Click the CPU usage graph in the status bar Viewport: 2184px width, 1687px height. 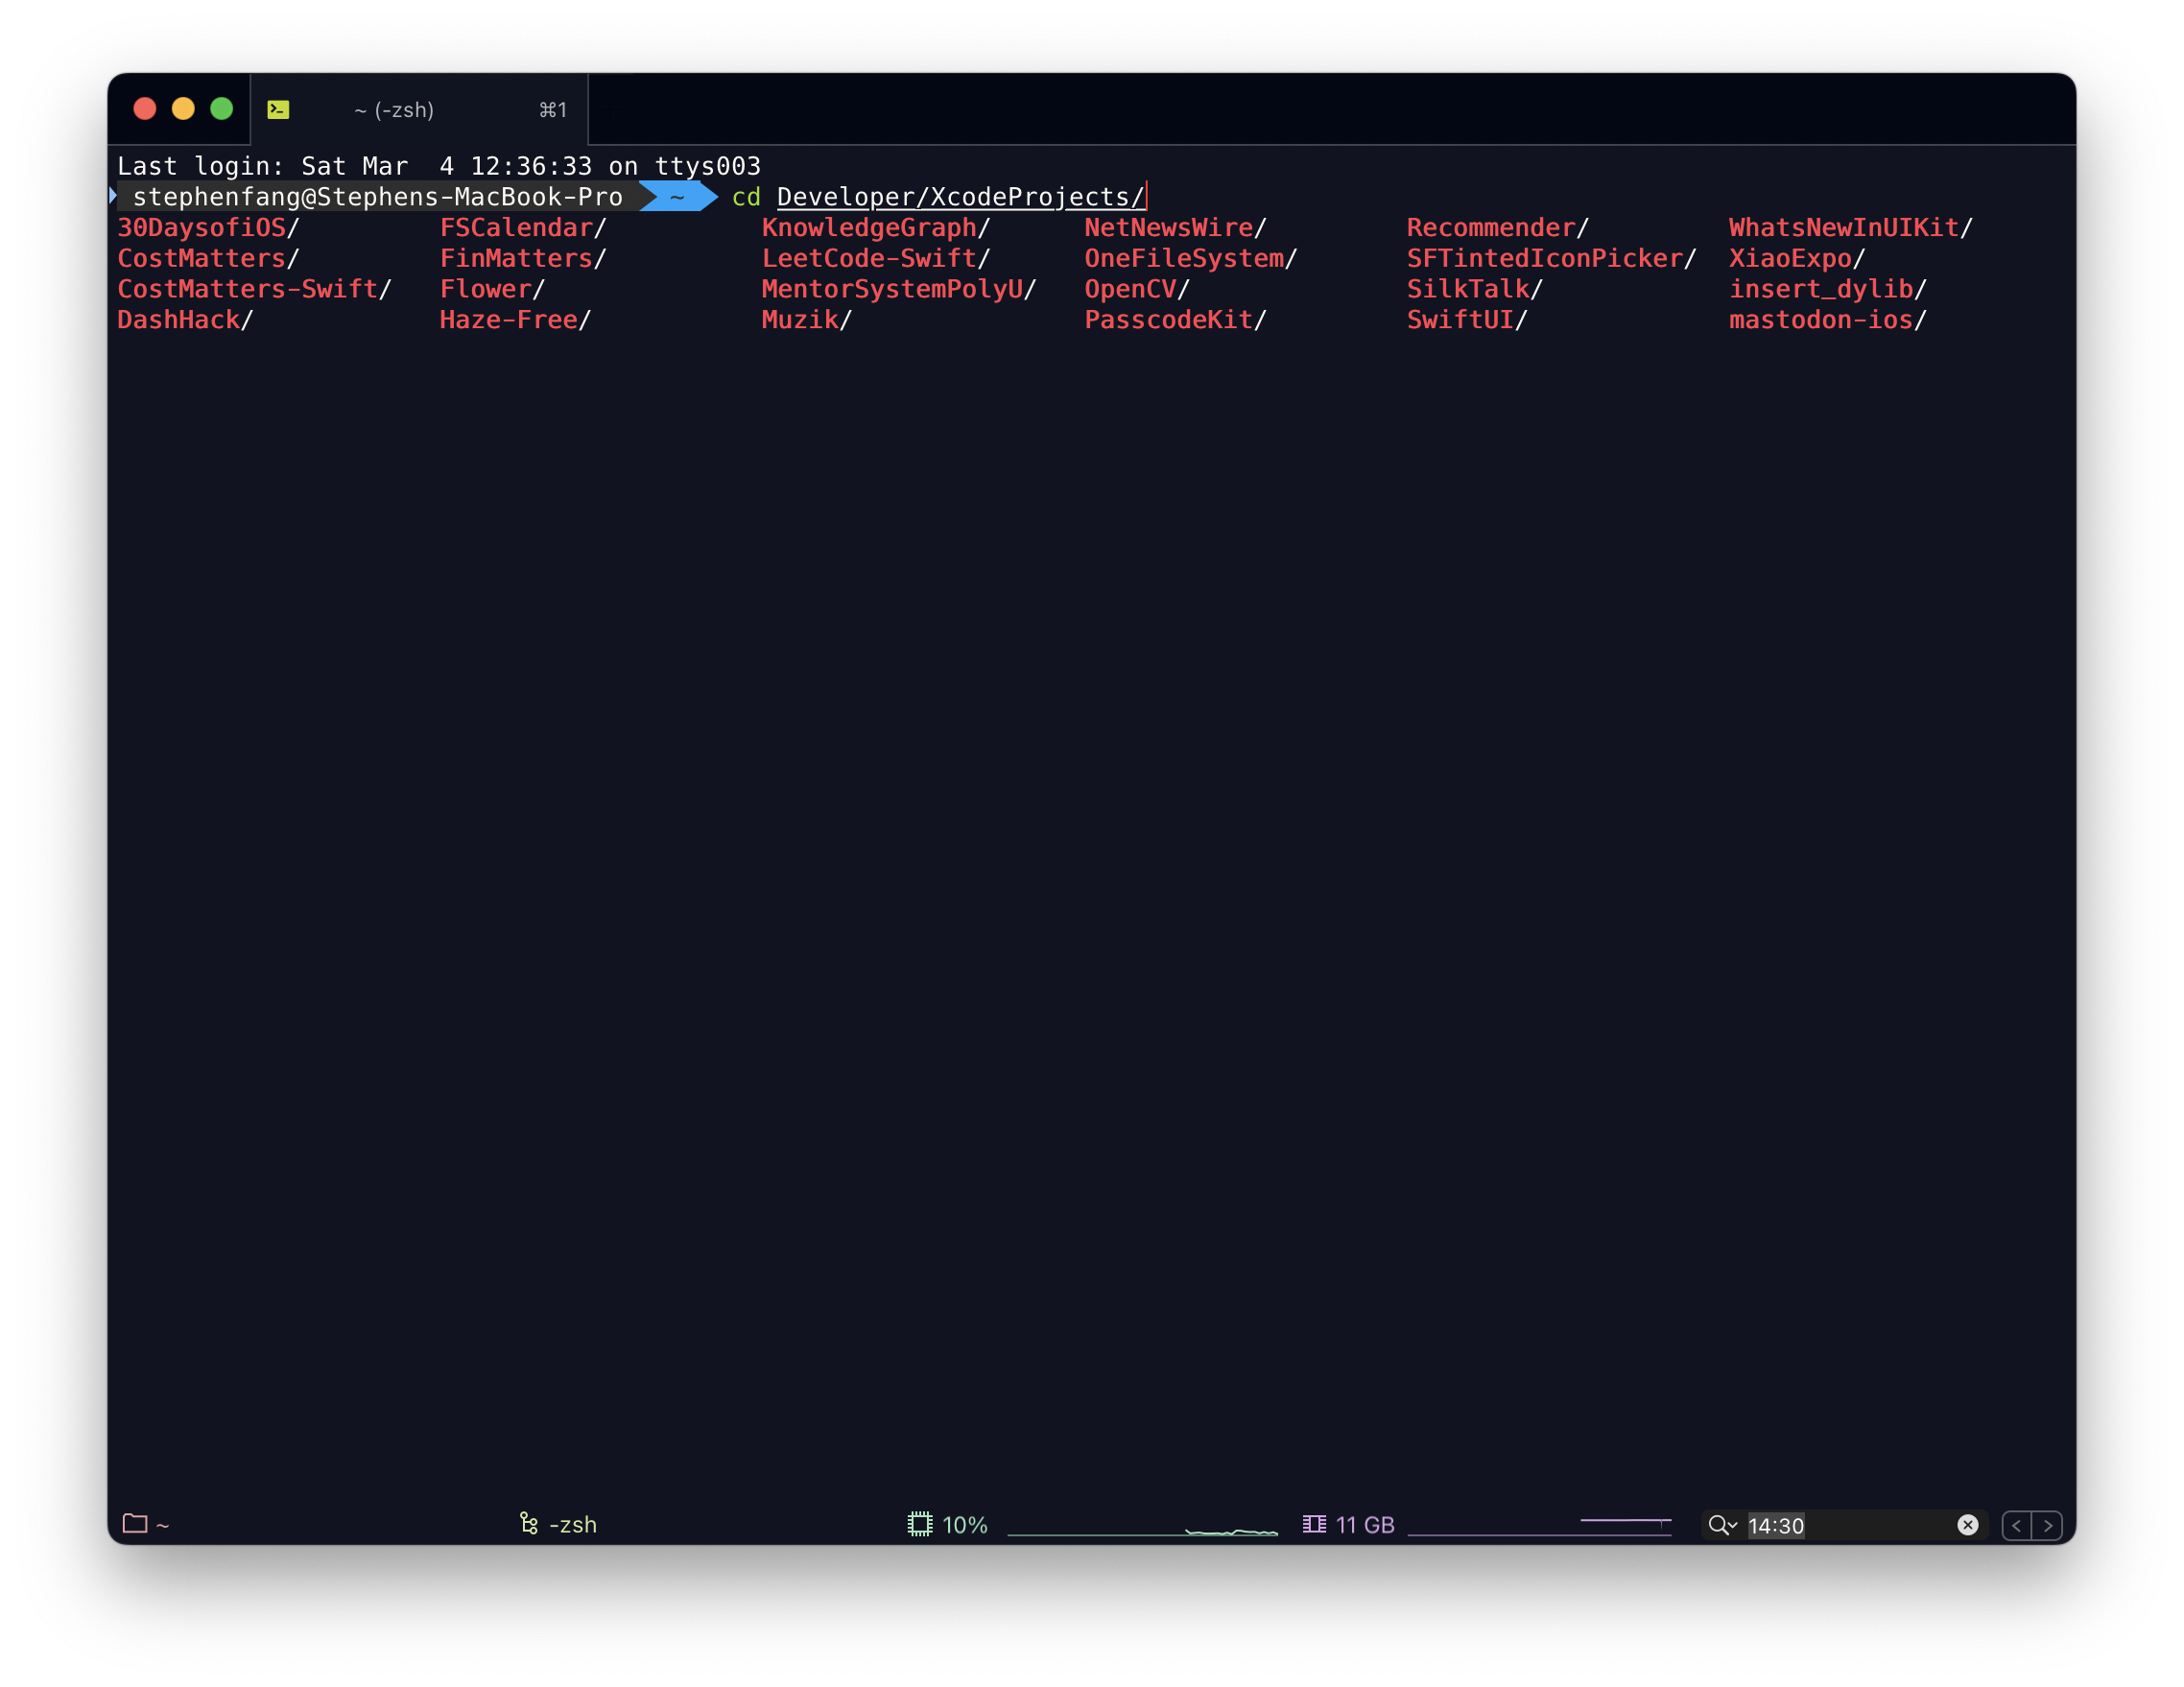click(1142, 1525)
